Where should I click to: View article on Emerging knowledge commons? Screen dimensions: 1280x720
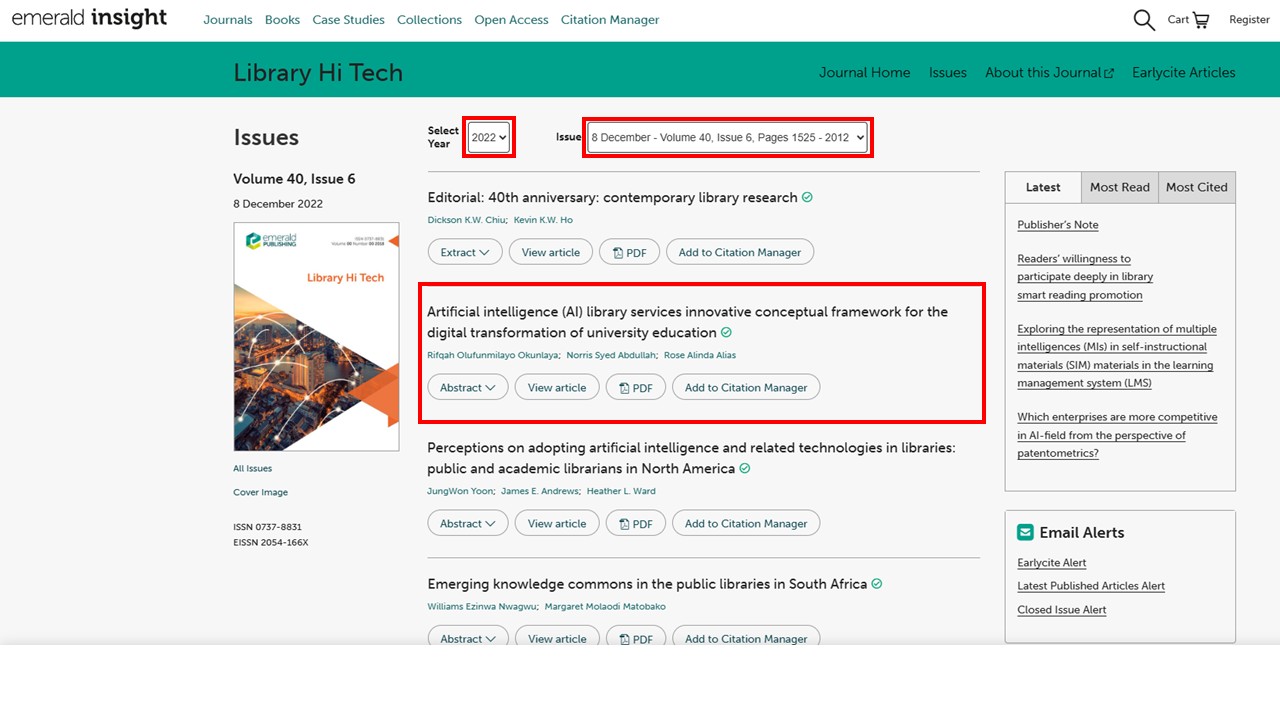coord(557,638)
